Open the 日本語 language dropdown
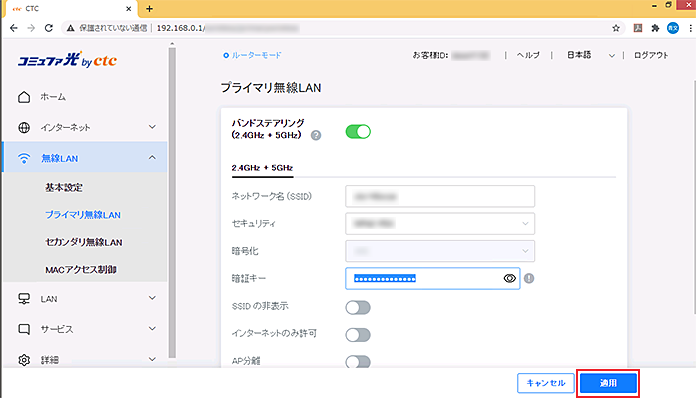This screenshot has width=696, height=398. tap(591, 55)
